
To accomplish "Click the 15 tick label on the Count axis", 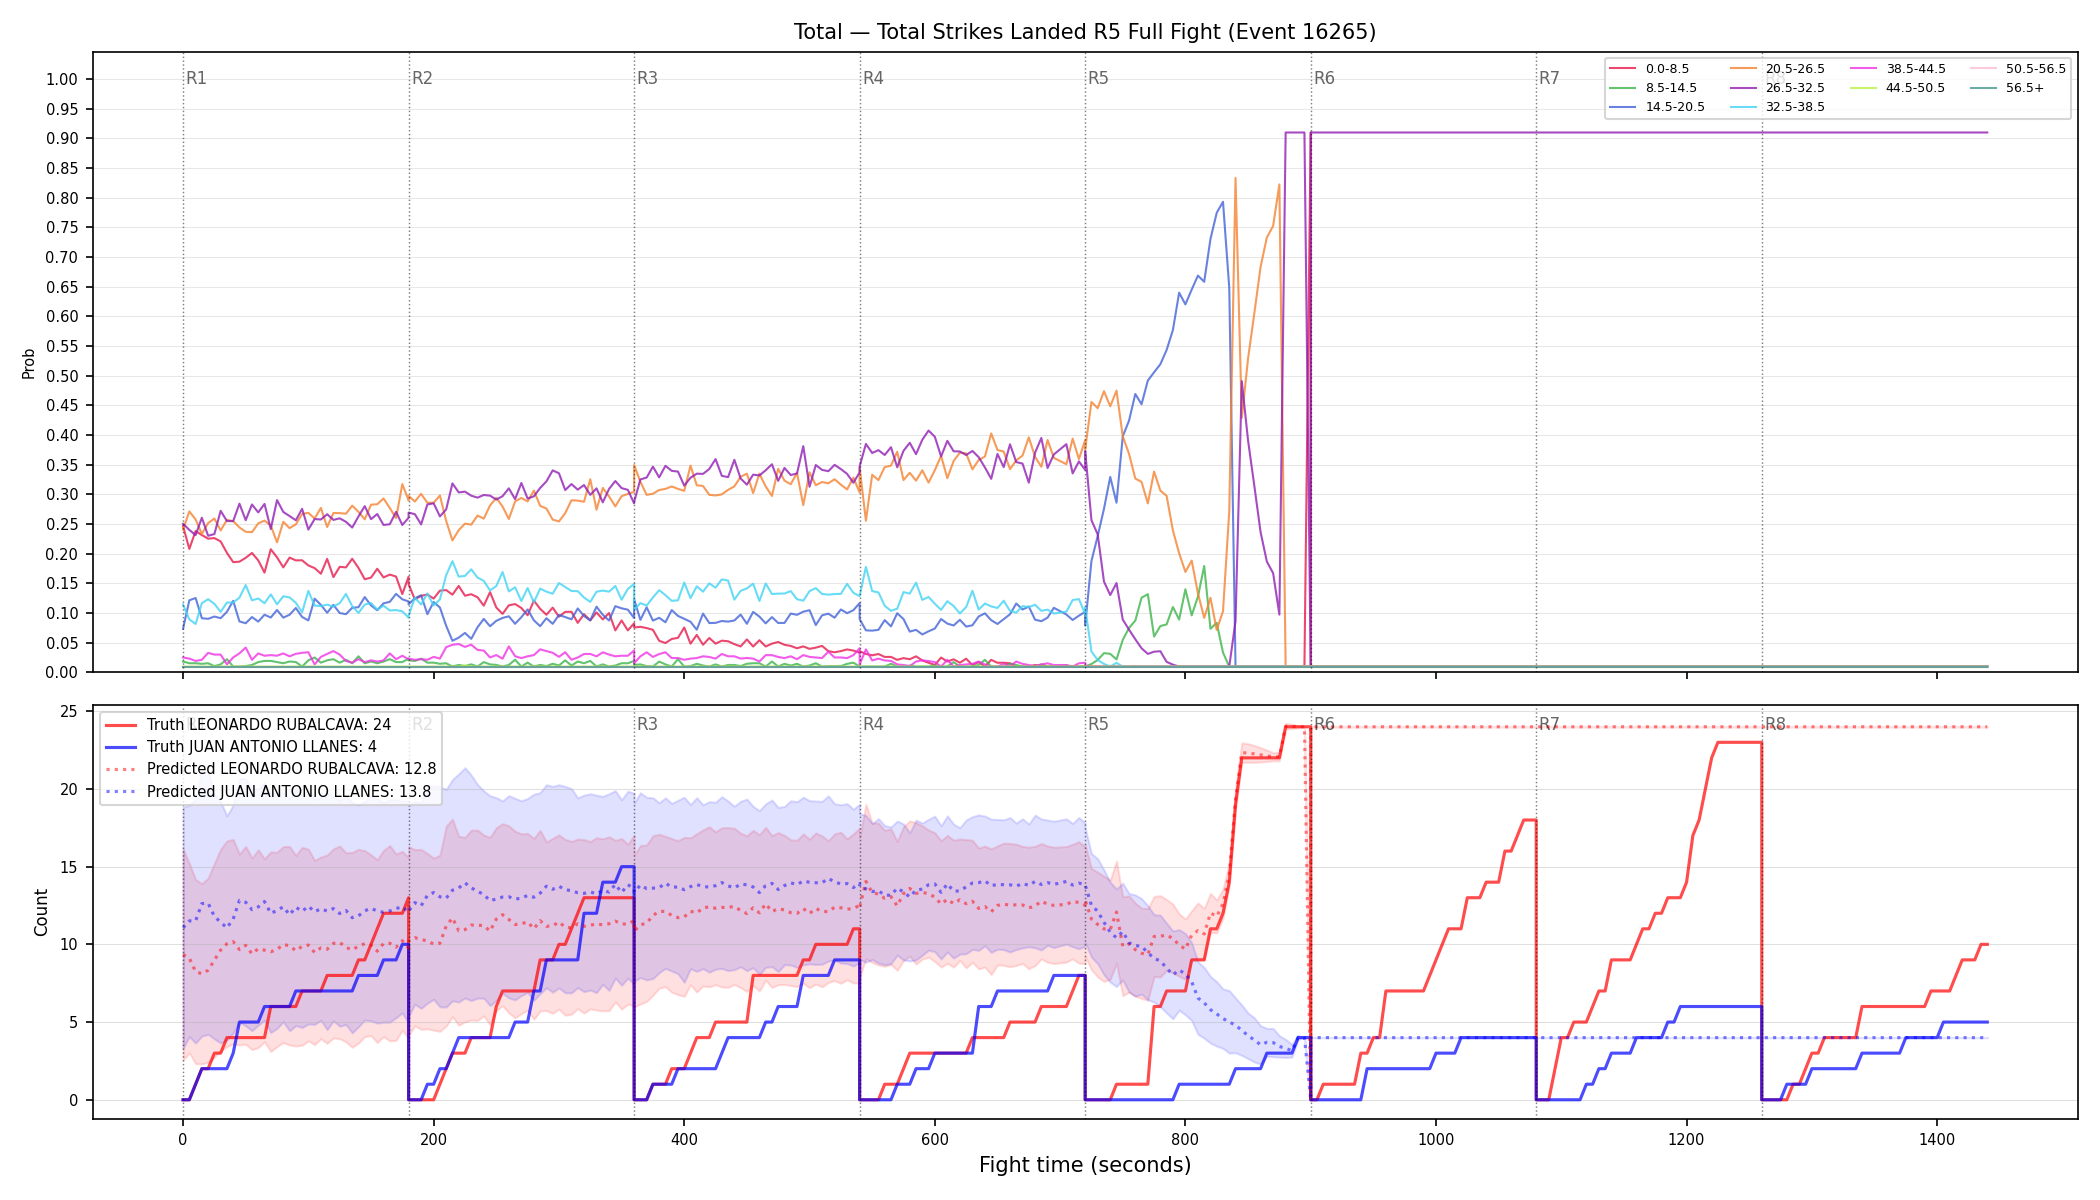I will tap(69, 867).
